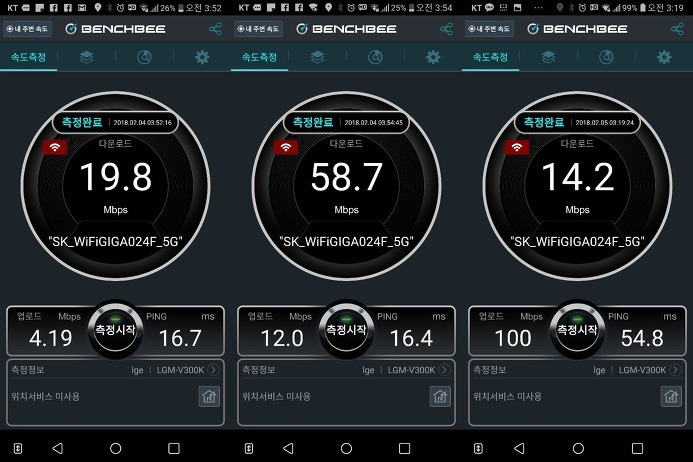The image size is (693, 462).
Task: Tap nav bar toggle icon under 58.7 Mbps screen
Action: click(x=249, y=448)
